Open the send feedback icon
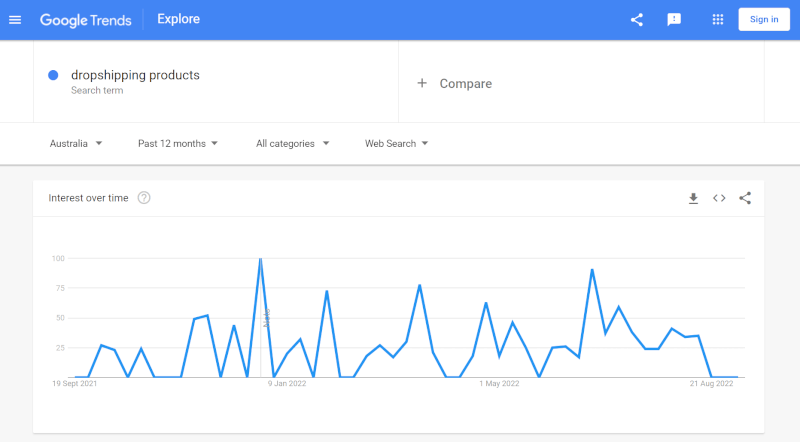This screenshot has height=442, width=800. click(x=674, y=19)
